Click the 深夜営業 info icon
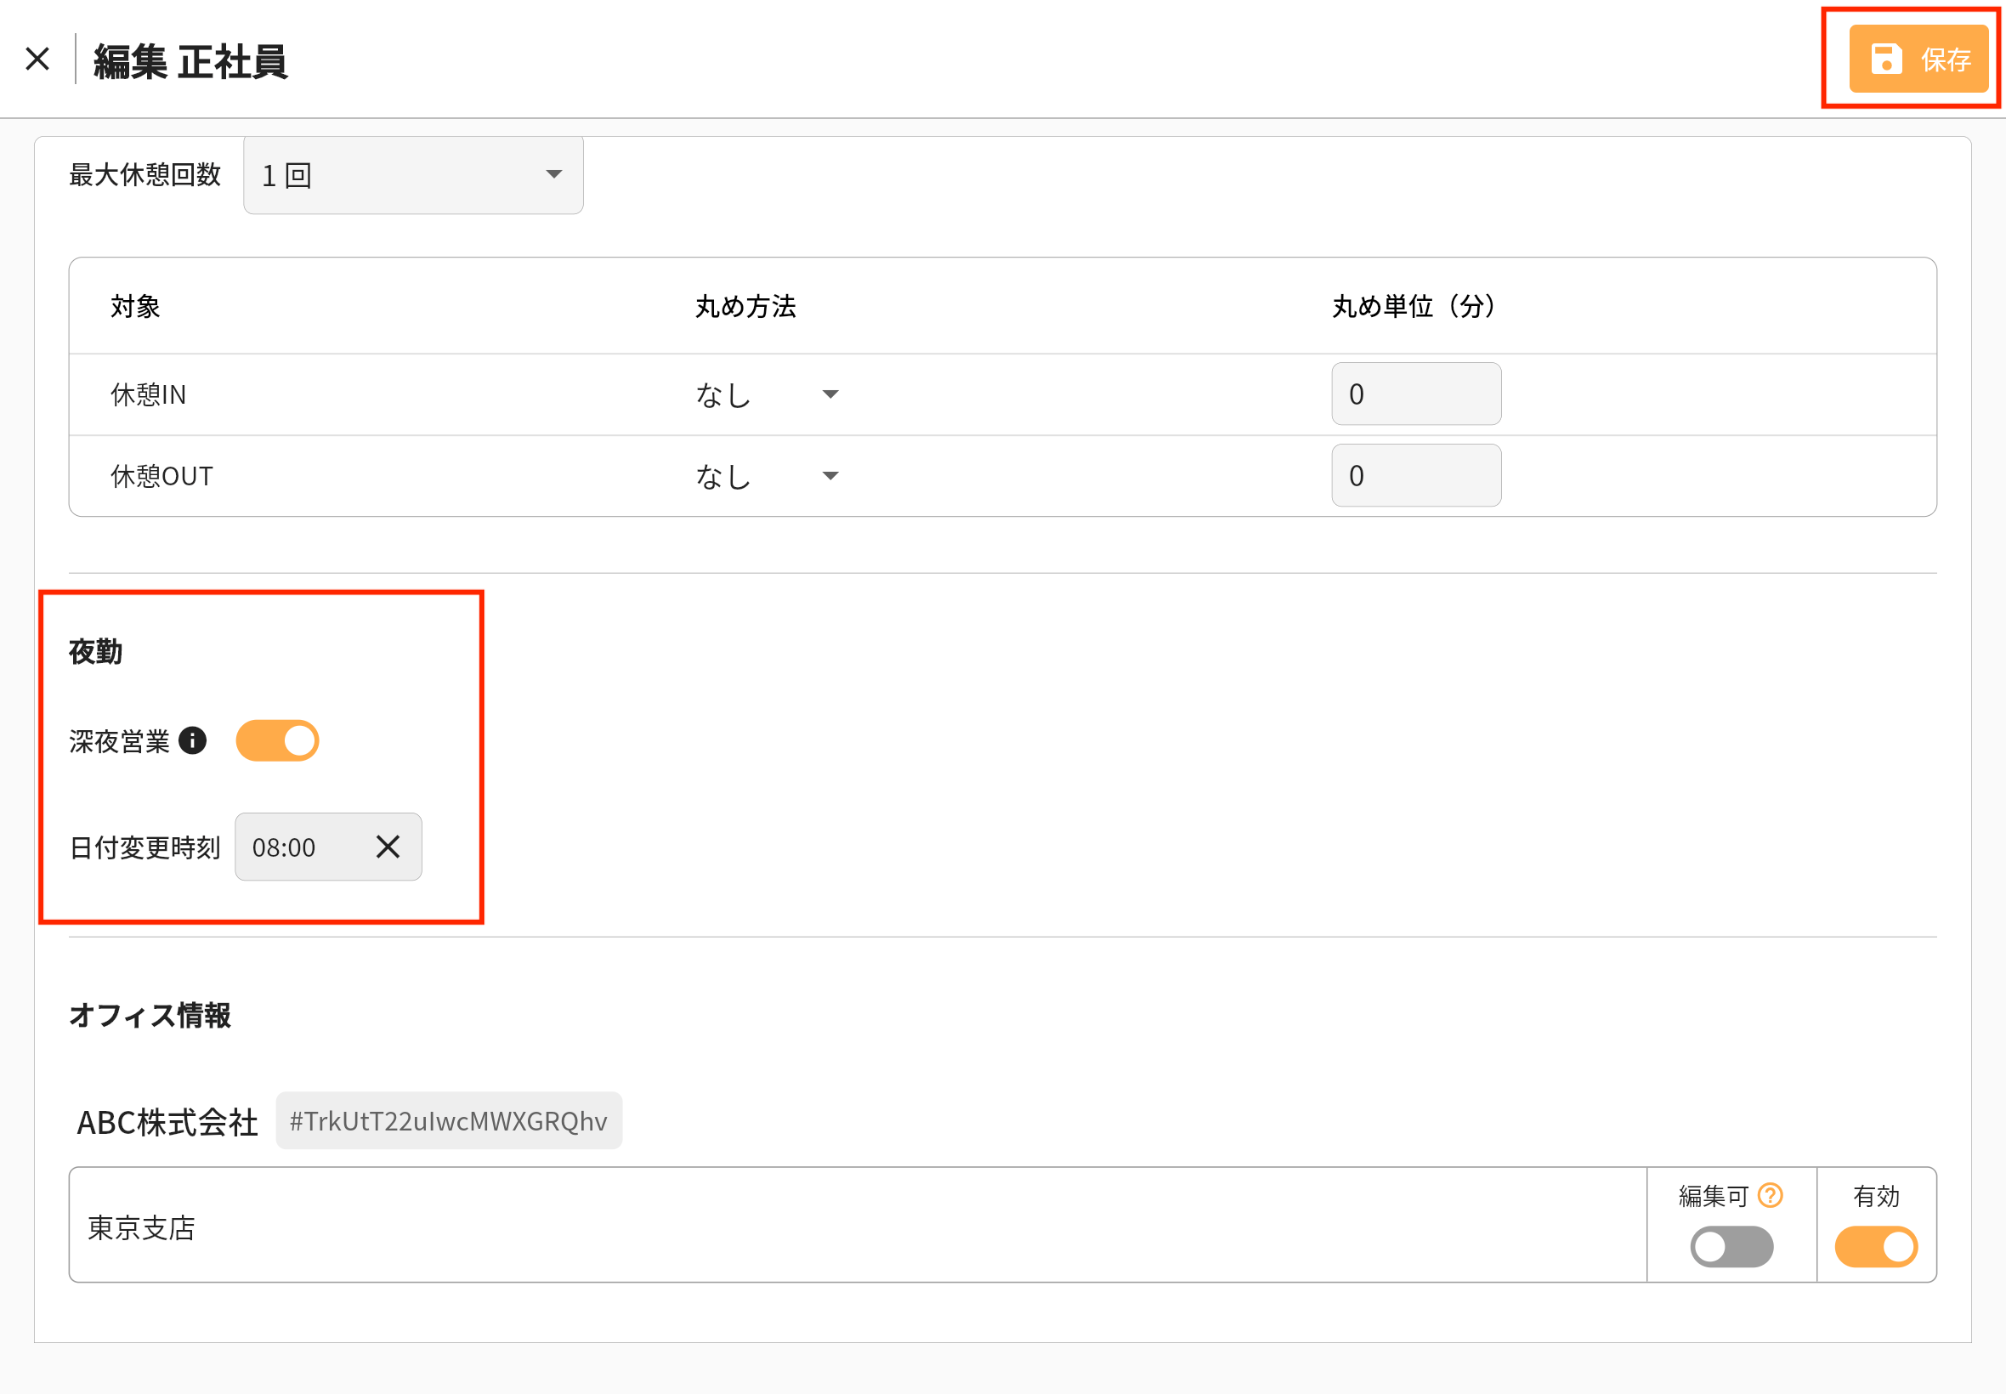 pyautogui.click(x=193, y=740)
